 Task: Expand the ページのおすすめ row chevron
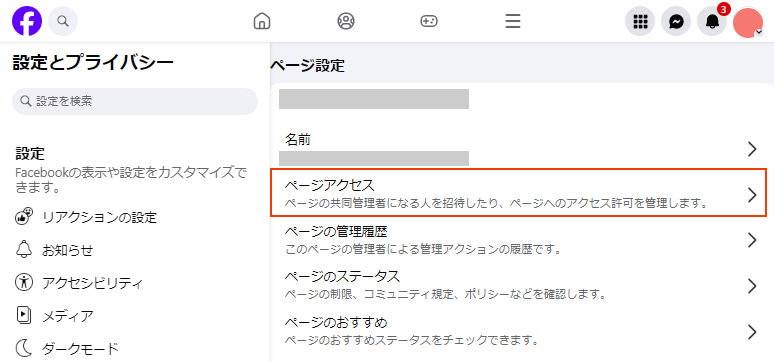click(752, 331)
